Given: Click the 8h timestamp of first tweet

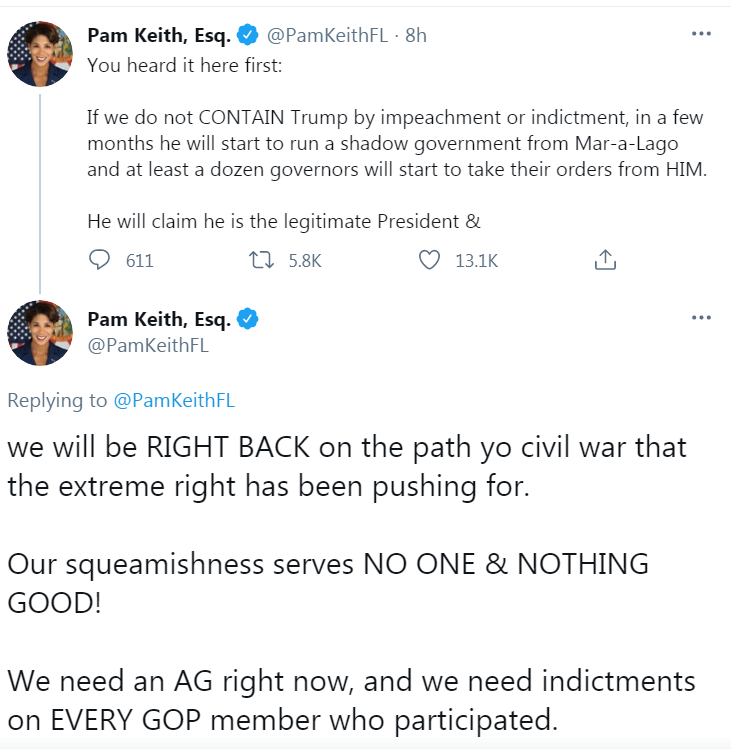Looking at the screenshot, I should click(x=416, y=35).
